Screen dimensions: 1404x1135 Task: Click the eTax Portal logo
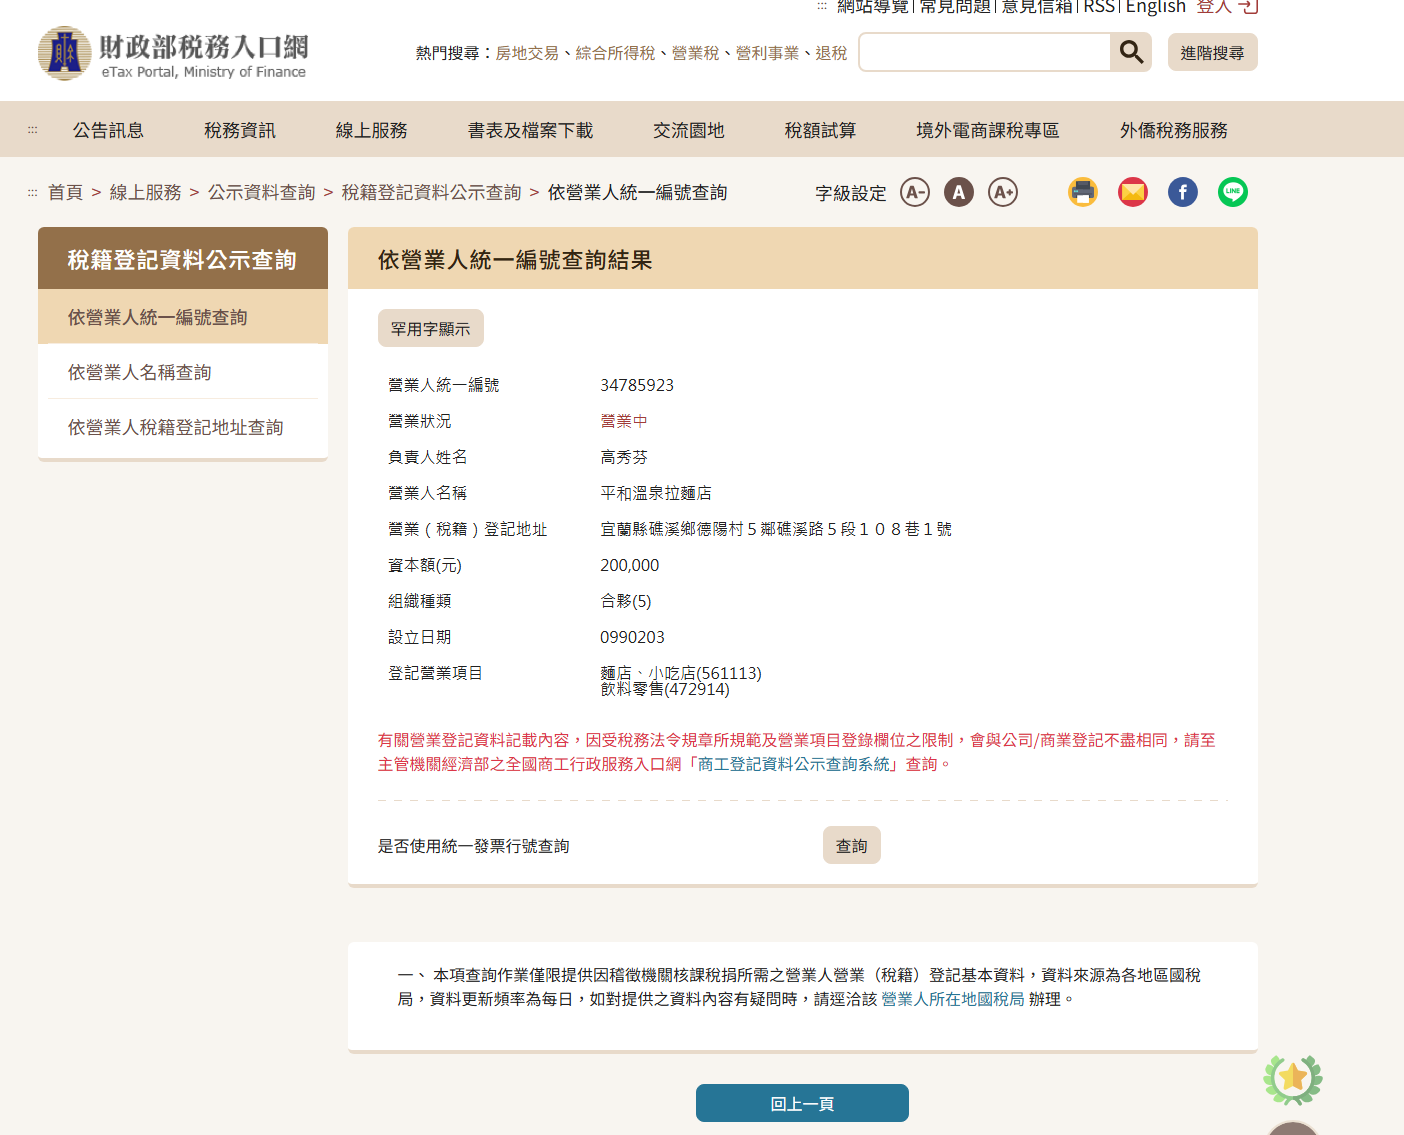(173, 54)
